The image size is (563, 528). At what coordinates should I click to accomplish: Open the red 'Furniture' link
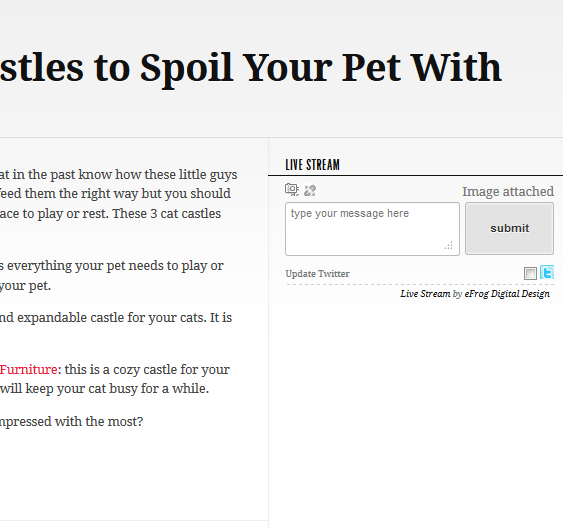point(28,369)
